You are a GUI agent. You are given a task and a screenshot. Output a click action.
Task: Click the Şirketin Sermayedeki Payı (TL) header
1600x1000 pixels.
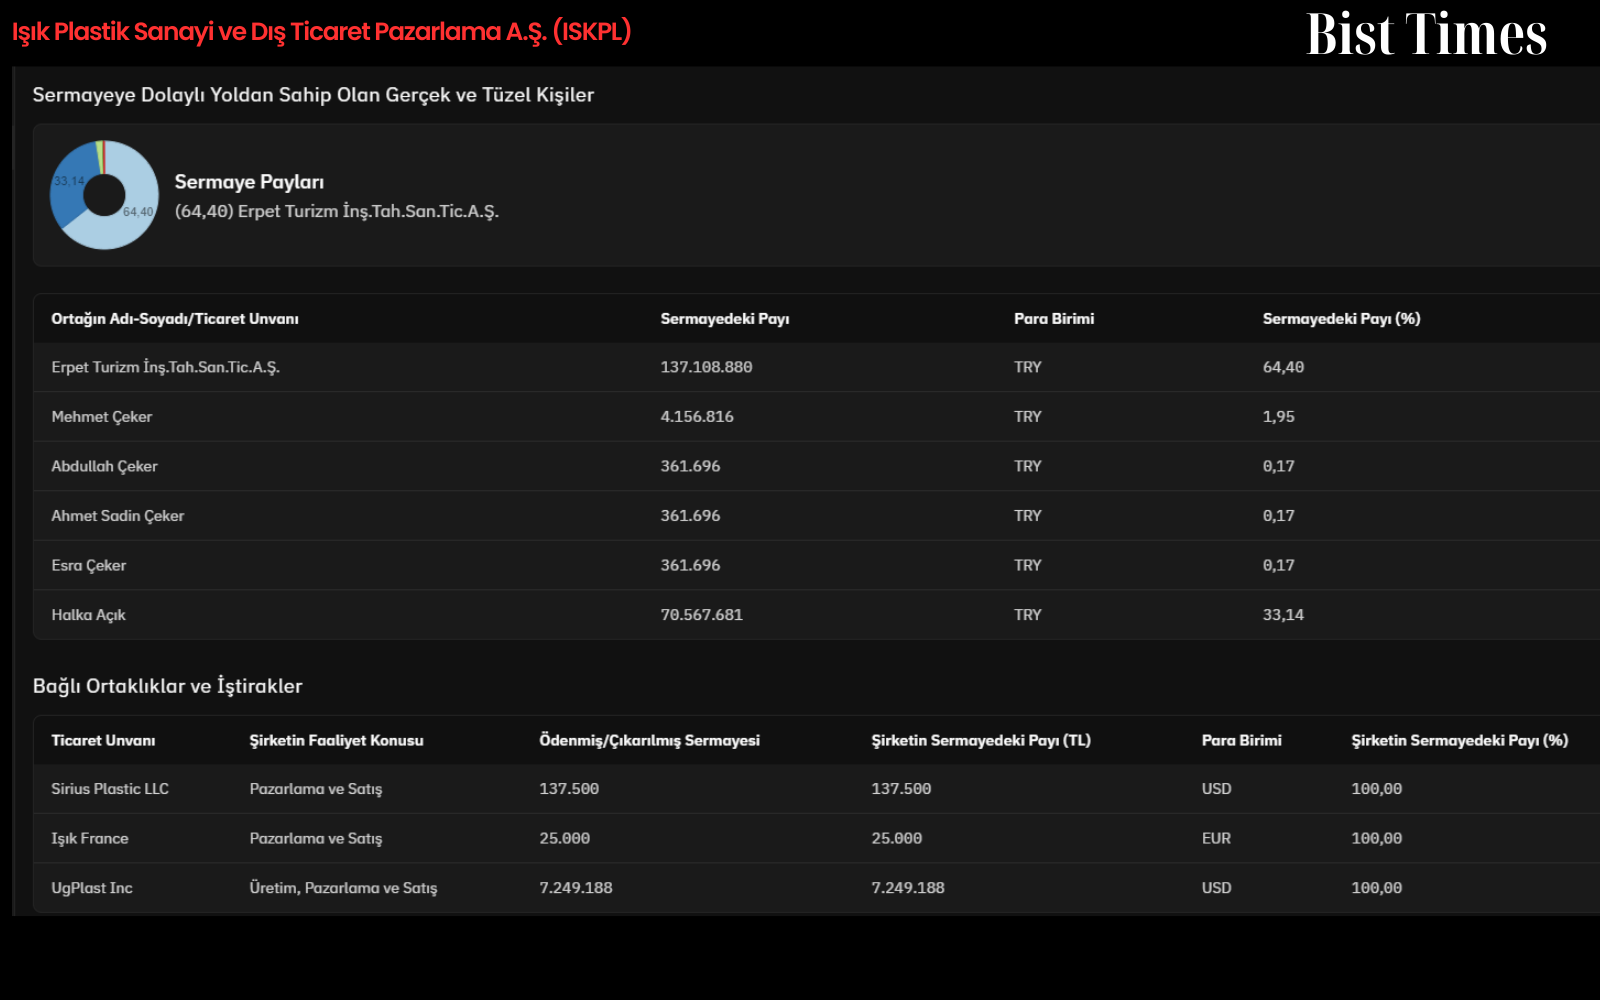click(x=981, y=741)
